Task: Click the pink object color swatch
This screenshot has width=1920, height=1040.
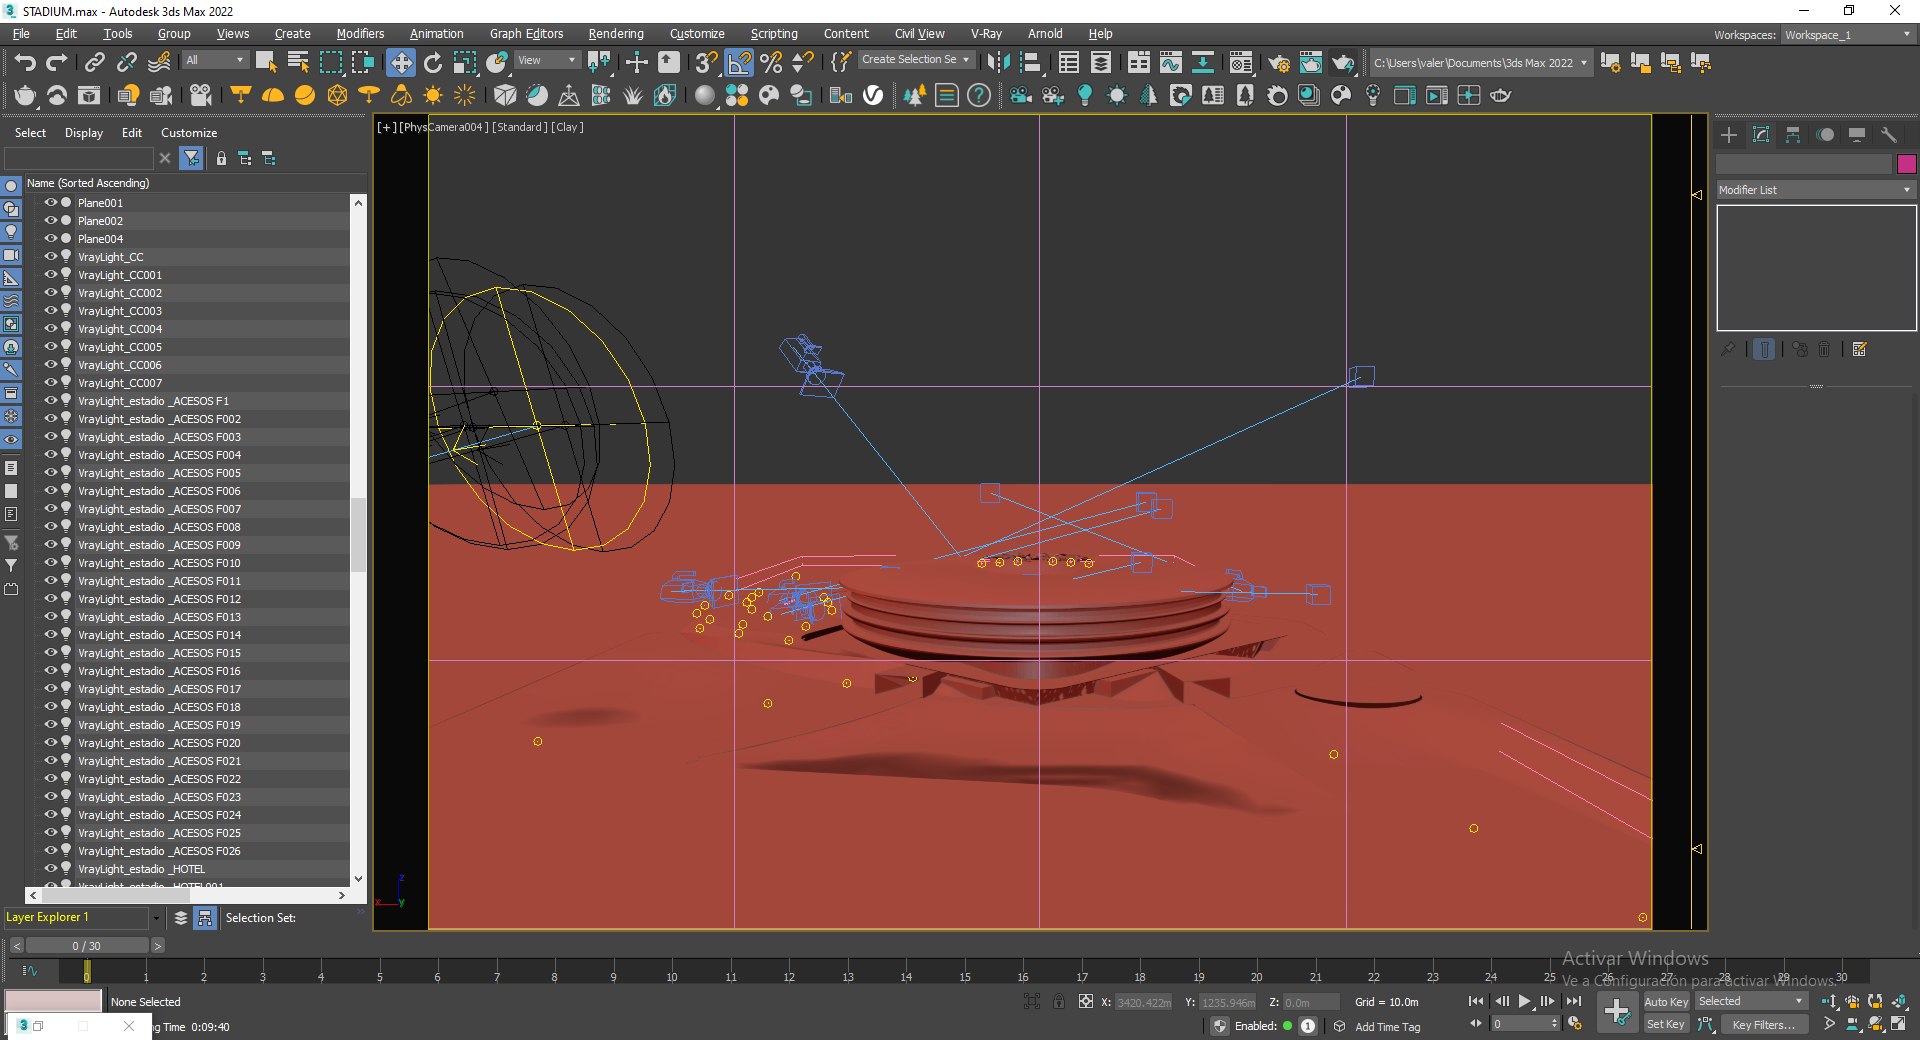Action: 1906,163
